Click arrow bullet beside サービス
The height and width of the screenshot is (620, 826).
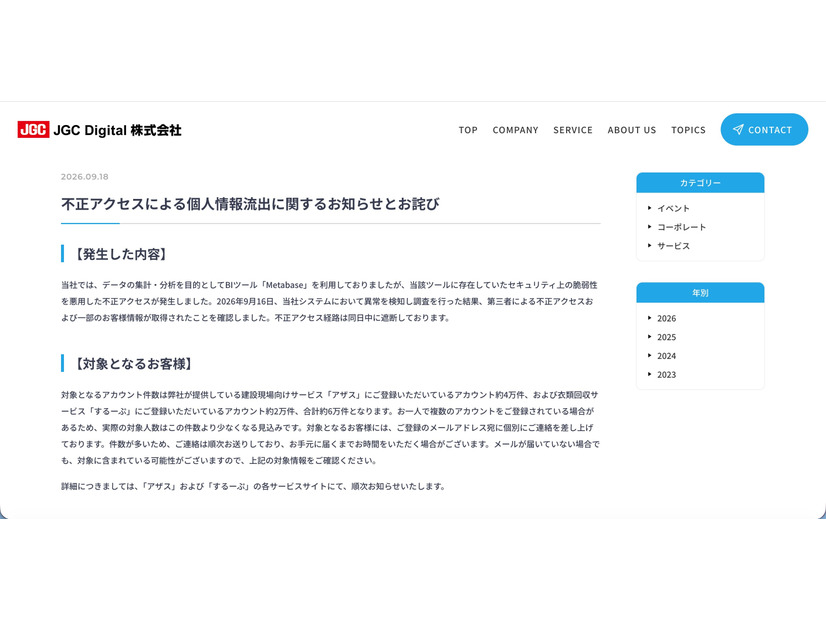pyautogui.click(x=650, y=245)
